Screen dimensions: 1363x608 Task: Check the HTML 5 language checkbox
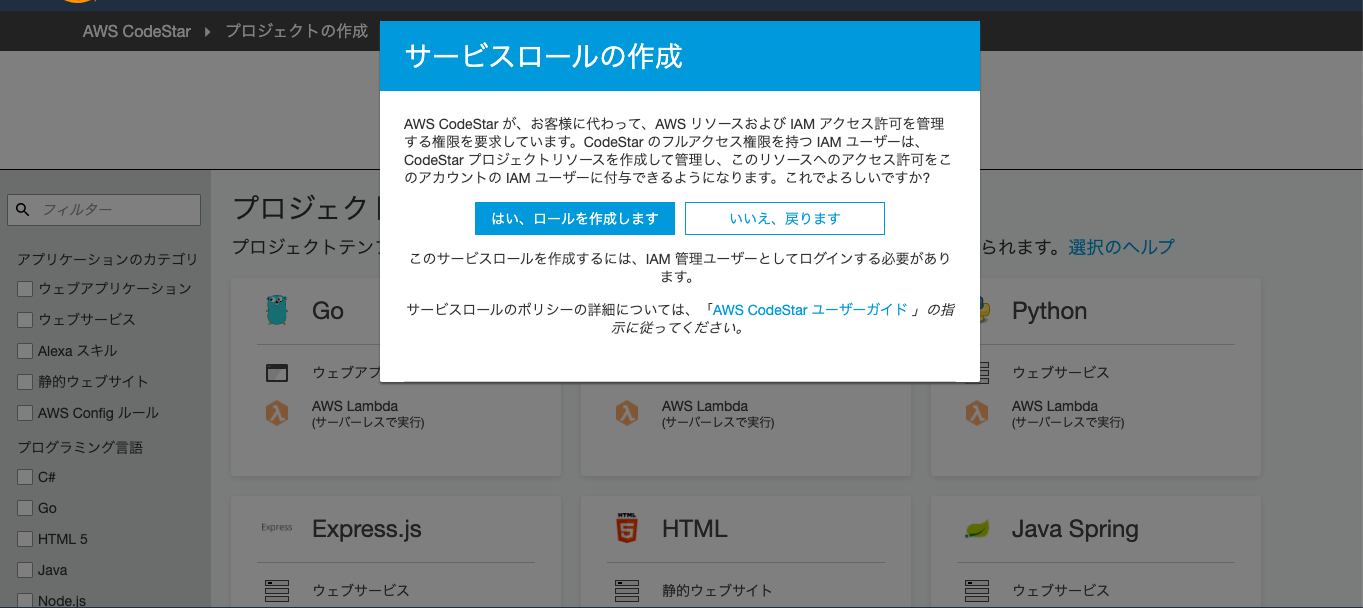click(x=25, y=539)
